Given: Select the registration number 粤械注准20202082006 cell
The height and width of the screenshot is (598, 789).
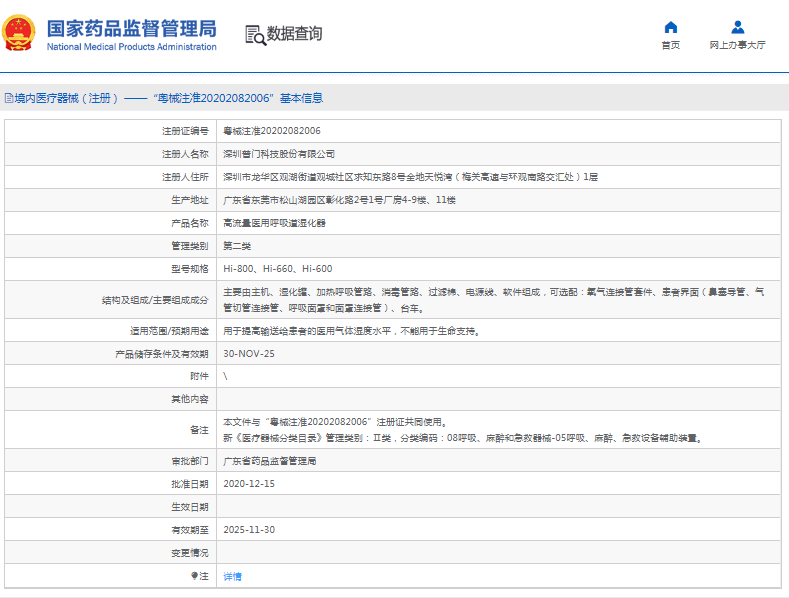Looking at the screenshot, I should (271, 131).
